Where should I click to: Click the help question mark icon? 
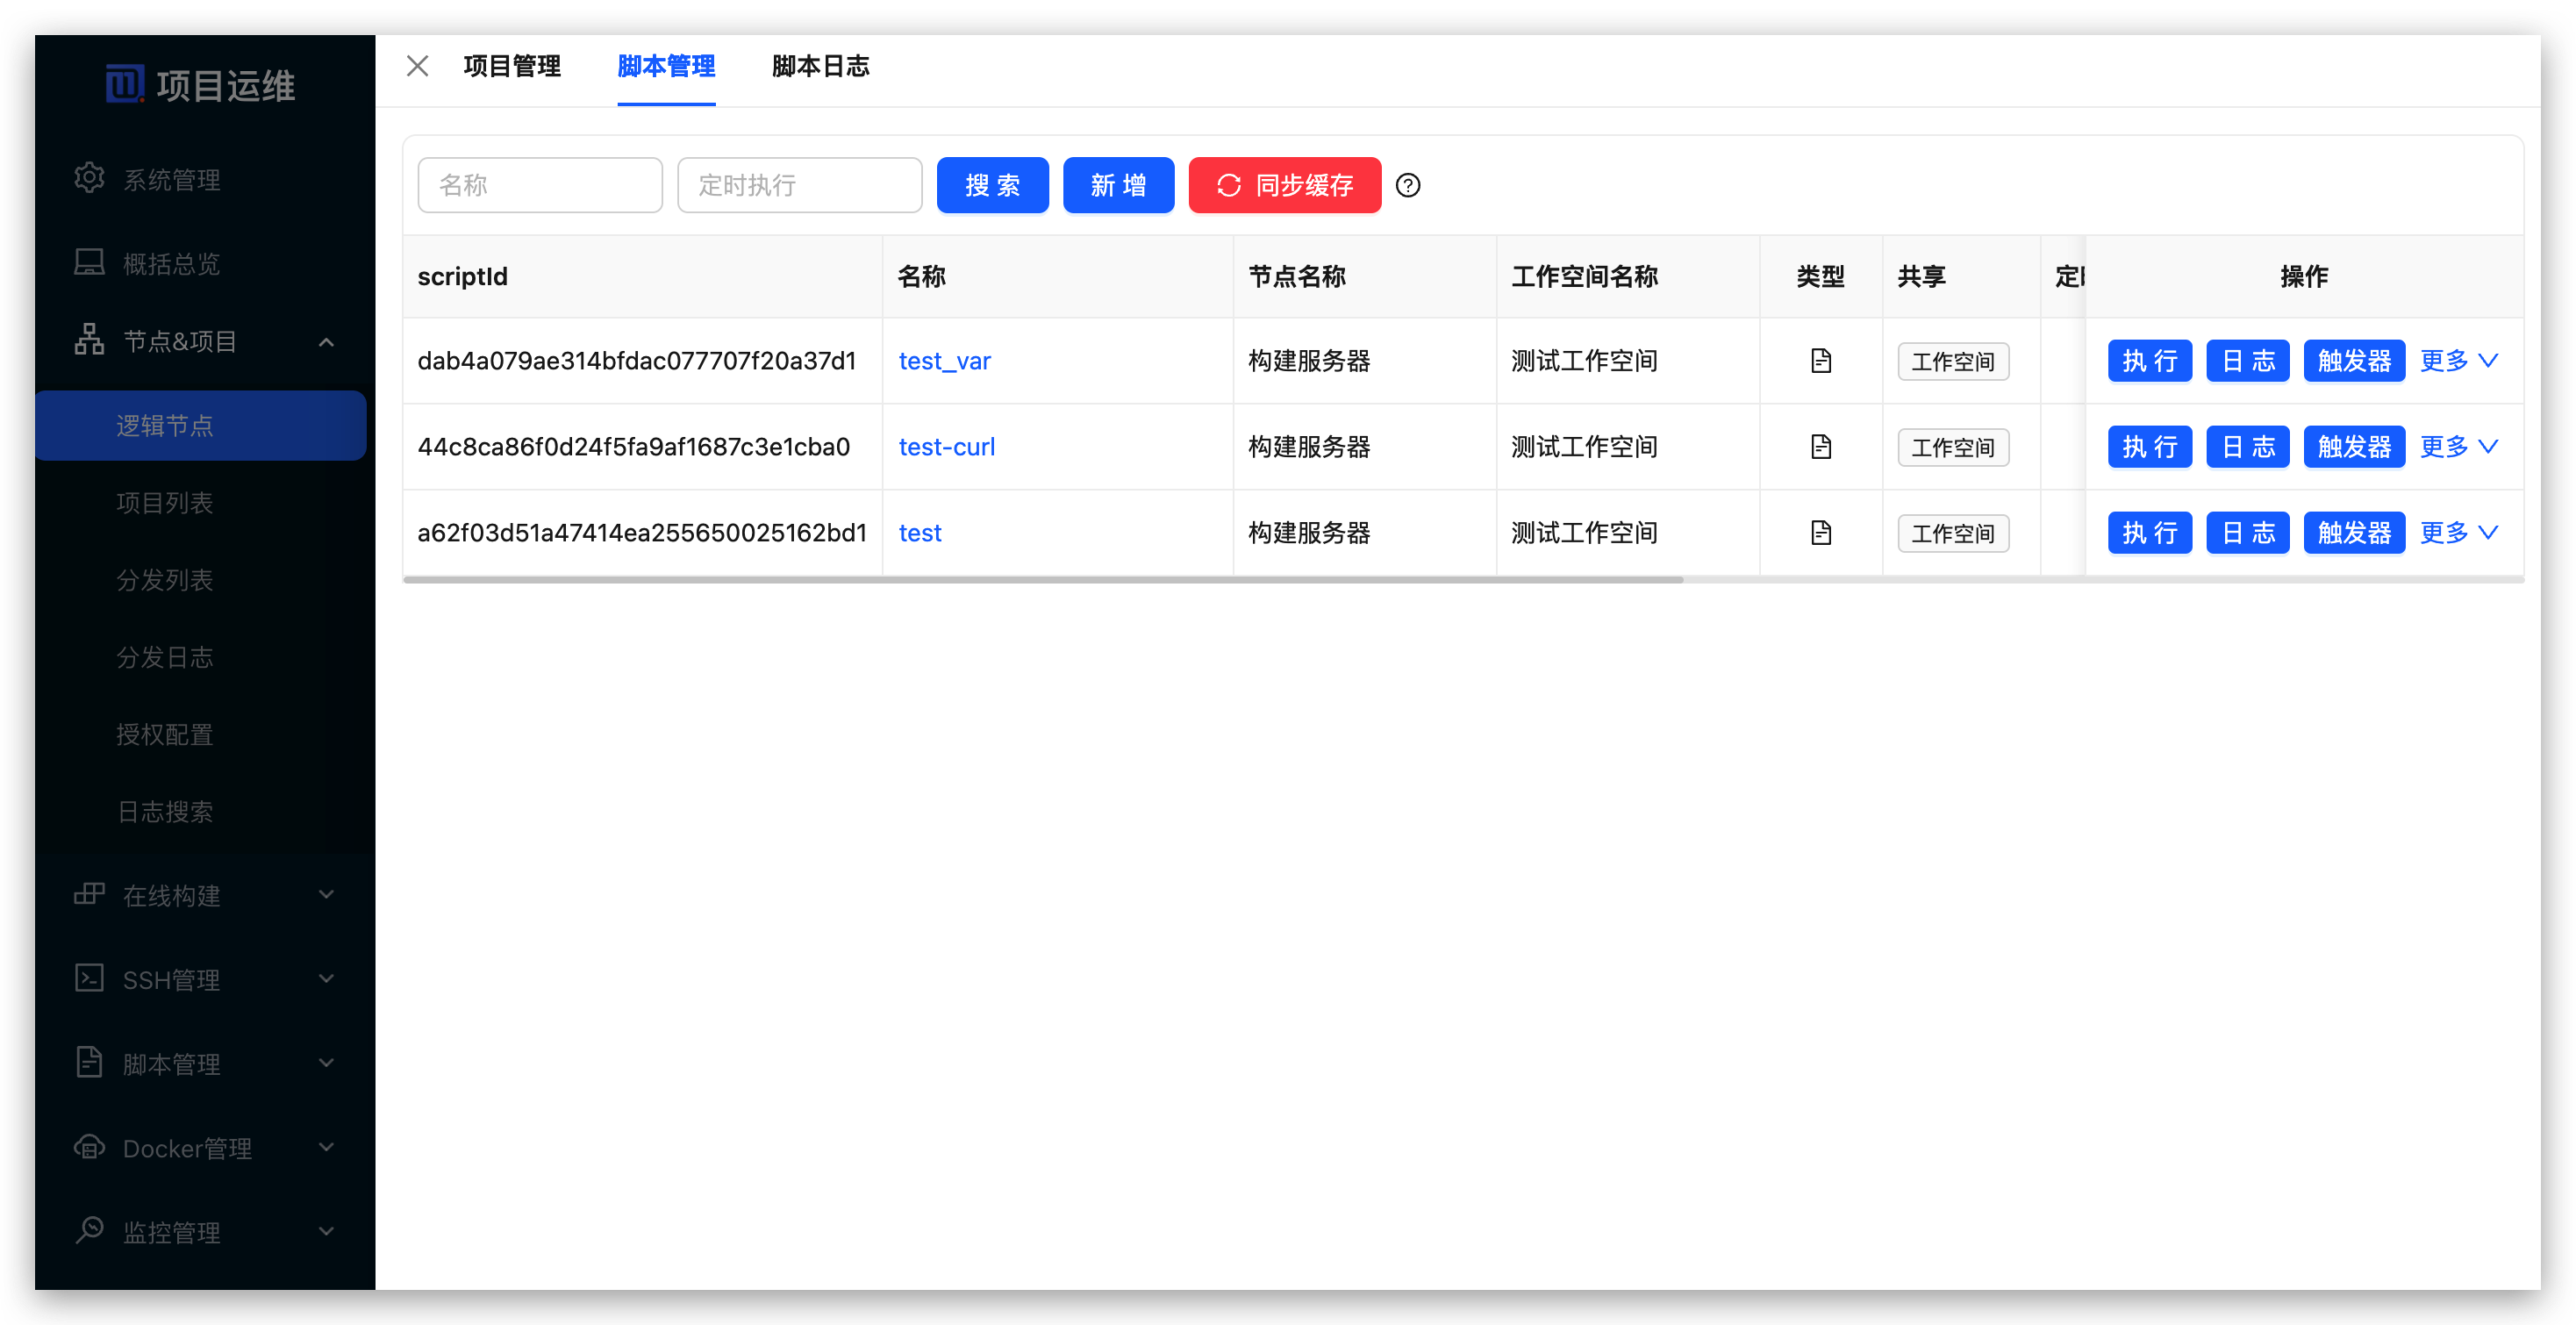(1407, 185)
